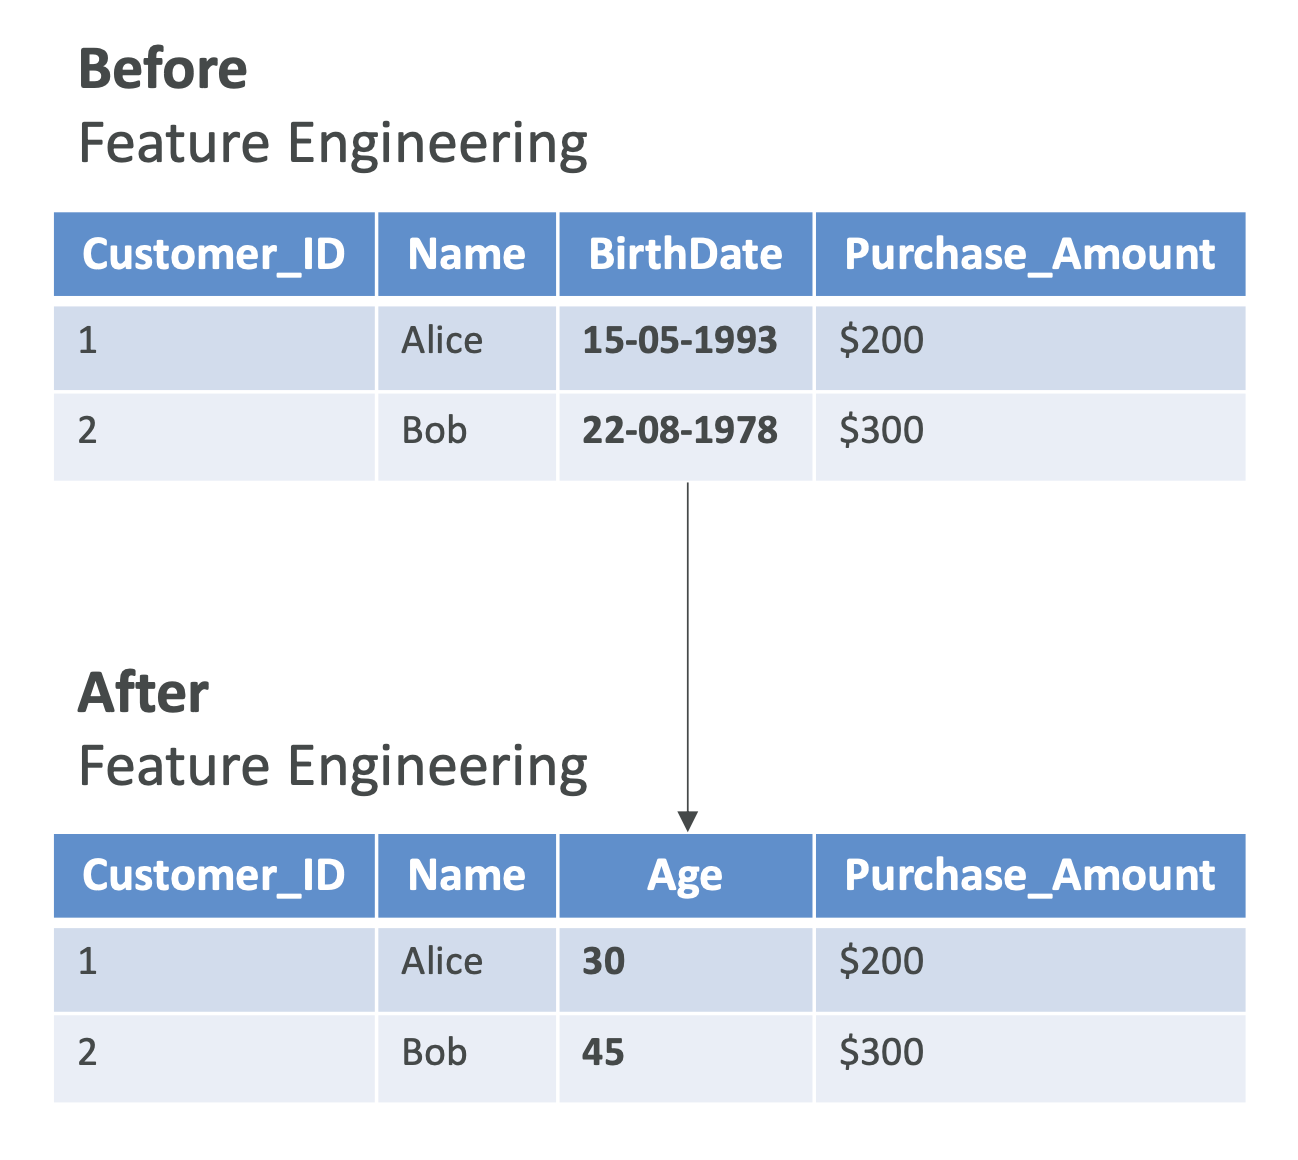Image resolution: width=1298 pixels, height=1160 pixels.
Task: Click Alice's birthdate cell 15-05-1993
Action: [680, 341]
